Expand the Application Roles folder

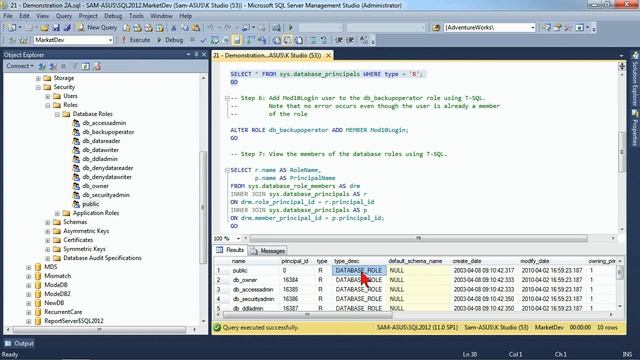tap(57, 213)
